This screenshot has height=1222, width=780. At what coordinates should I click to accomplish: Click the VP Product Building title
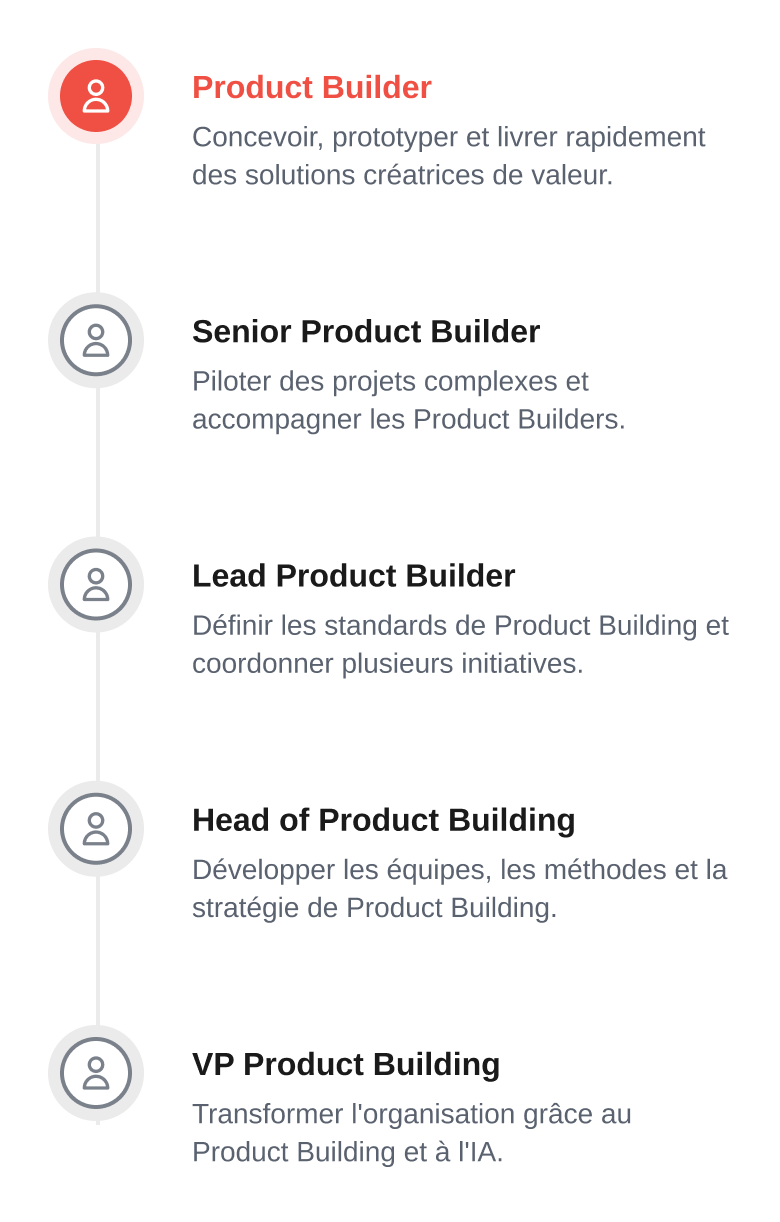coord(346,1064)
